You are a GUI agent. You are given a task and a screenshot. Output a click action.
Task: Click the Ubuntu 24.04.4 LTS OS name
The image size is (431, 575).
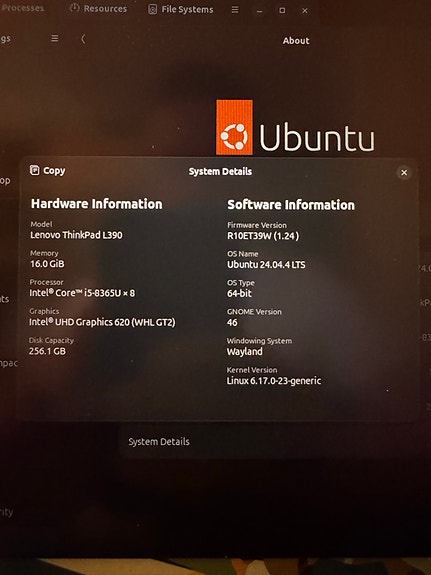[266, 265]
